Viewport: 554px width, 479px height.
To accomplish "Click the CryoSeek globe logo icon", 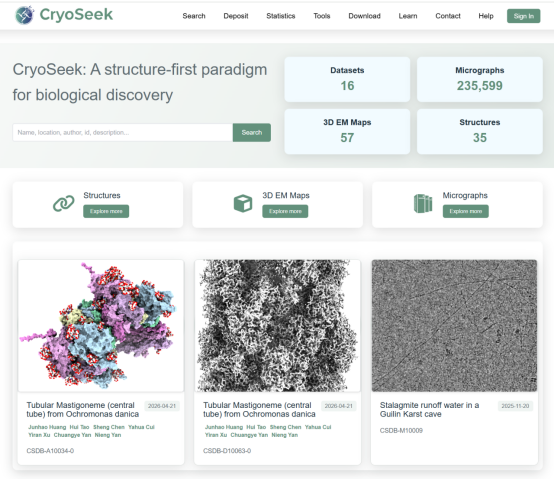I will point(24,15).
